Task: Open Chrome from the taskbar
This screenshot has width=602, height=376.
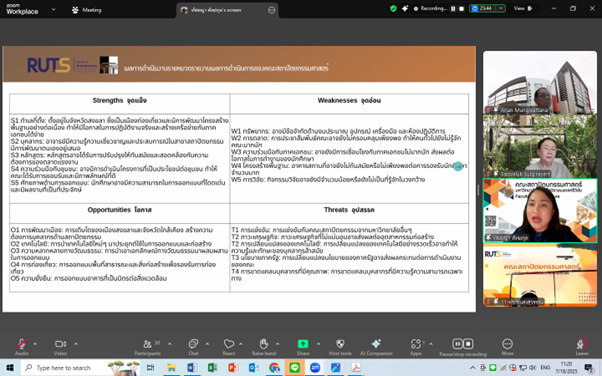Action: 274,368
